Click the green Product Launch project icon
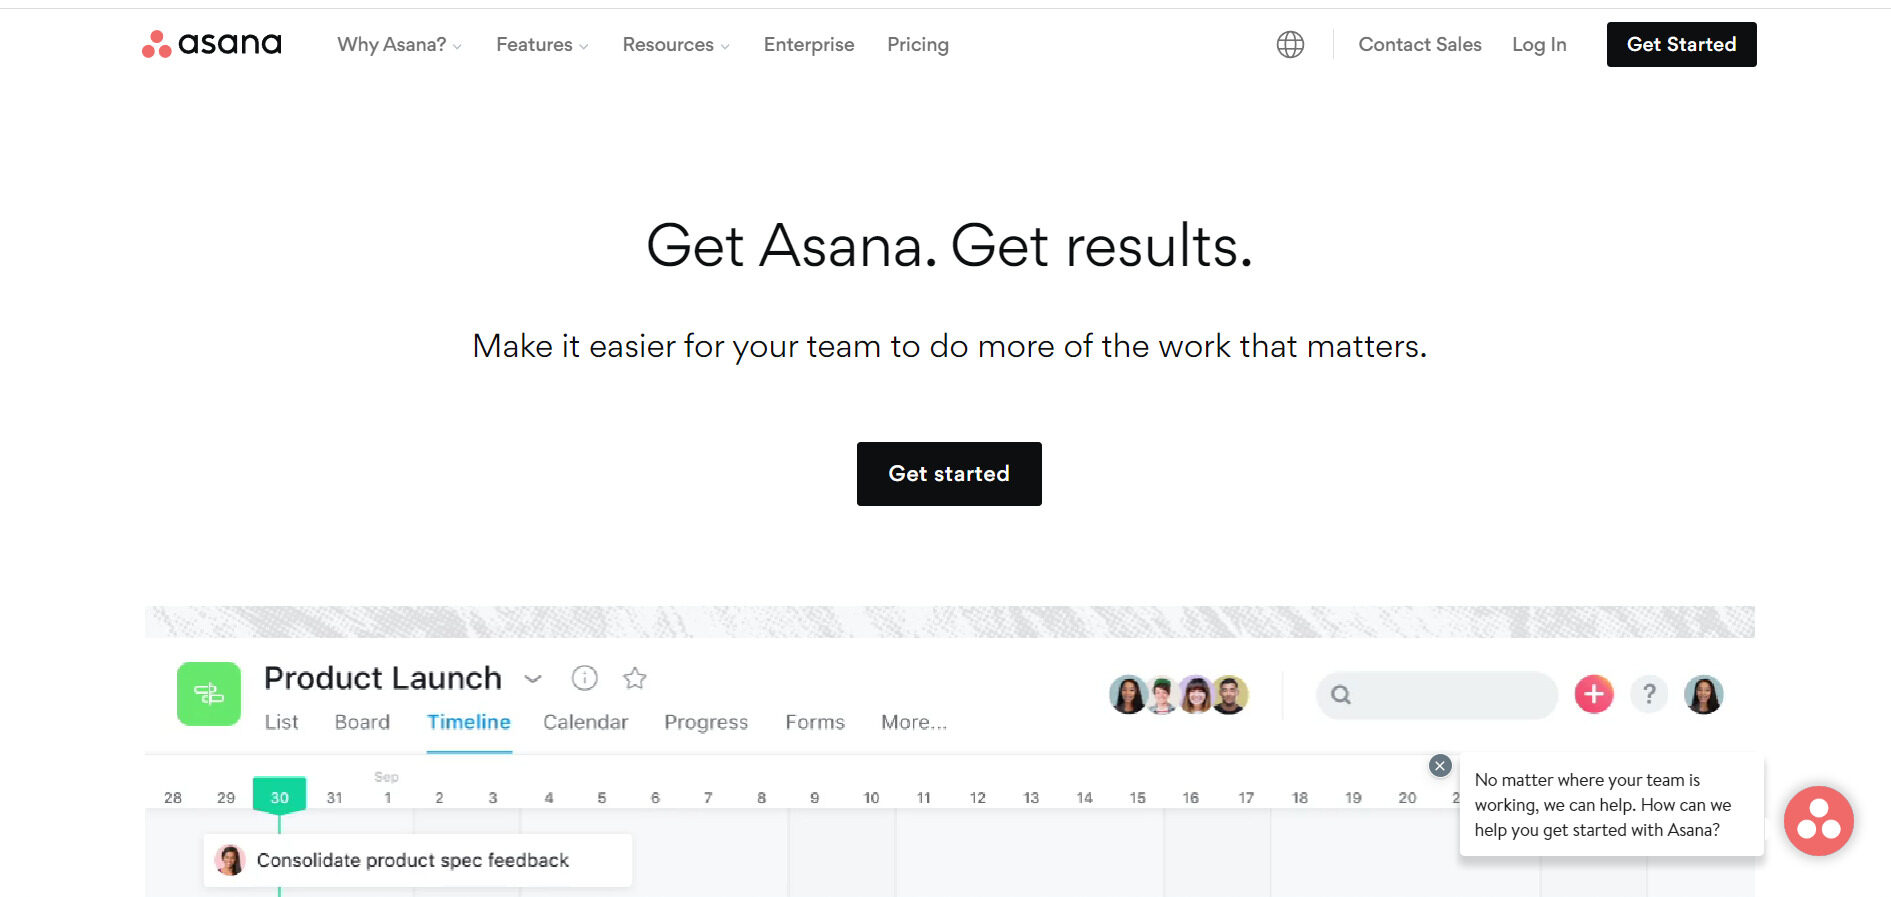Screen dimensions: 1891x897 209,694
